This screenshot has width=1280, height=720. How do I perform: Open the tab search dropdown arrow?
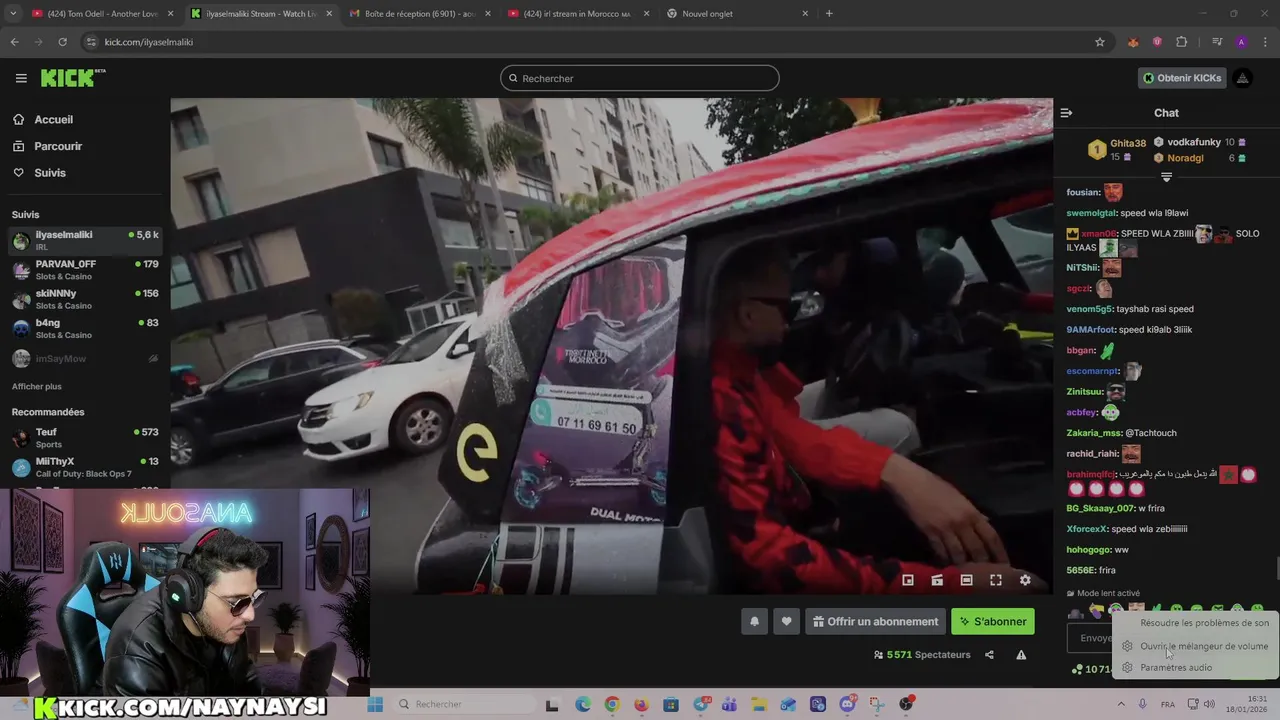click(14, 14)
